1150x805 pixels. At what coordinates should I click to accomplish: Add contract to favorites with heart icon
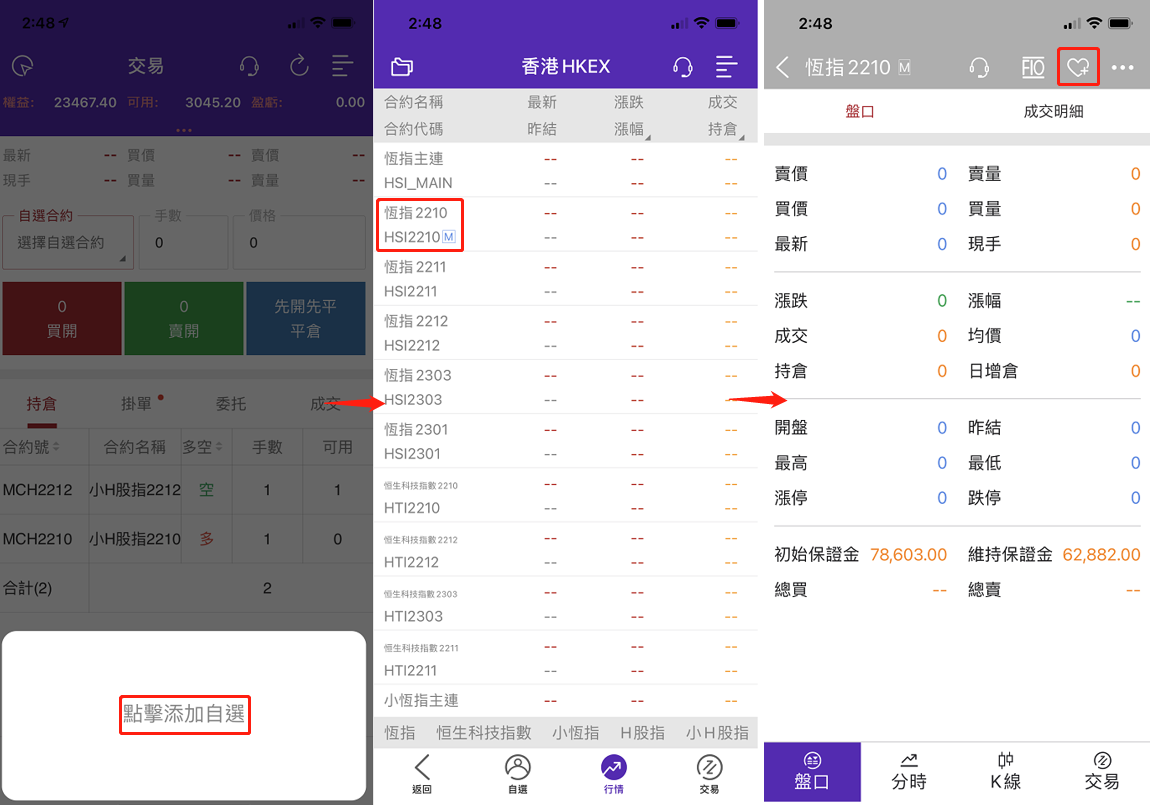point(1077,67)
